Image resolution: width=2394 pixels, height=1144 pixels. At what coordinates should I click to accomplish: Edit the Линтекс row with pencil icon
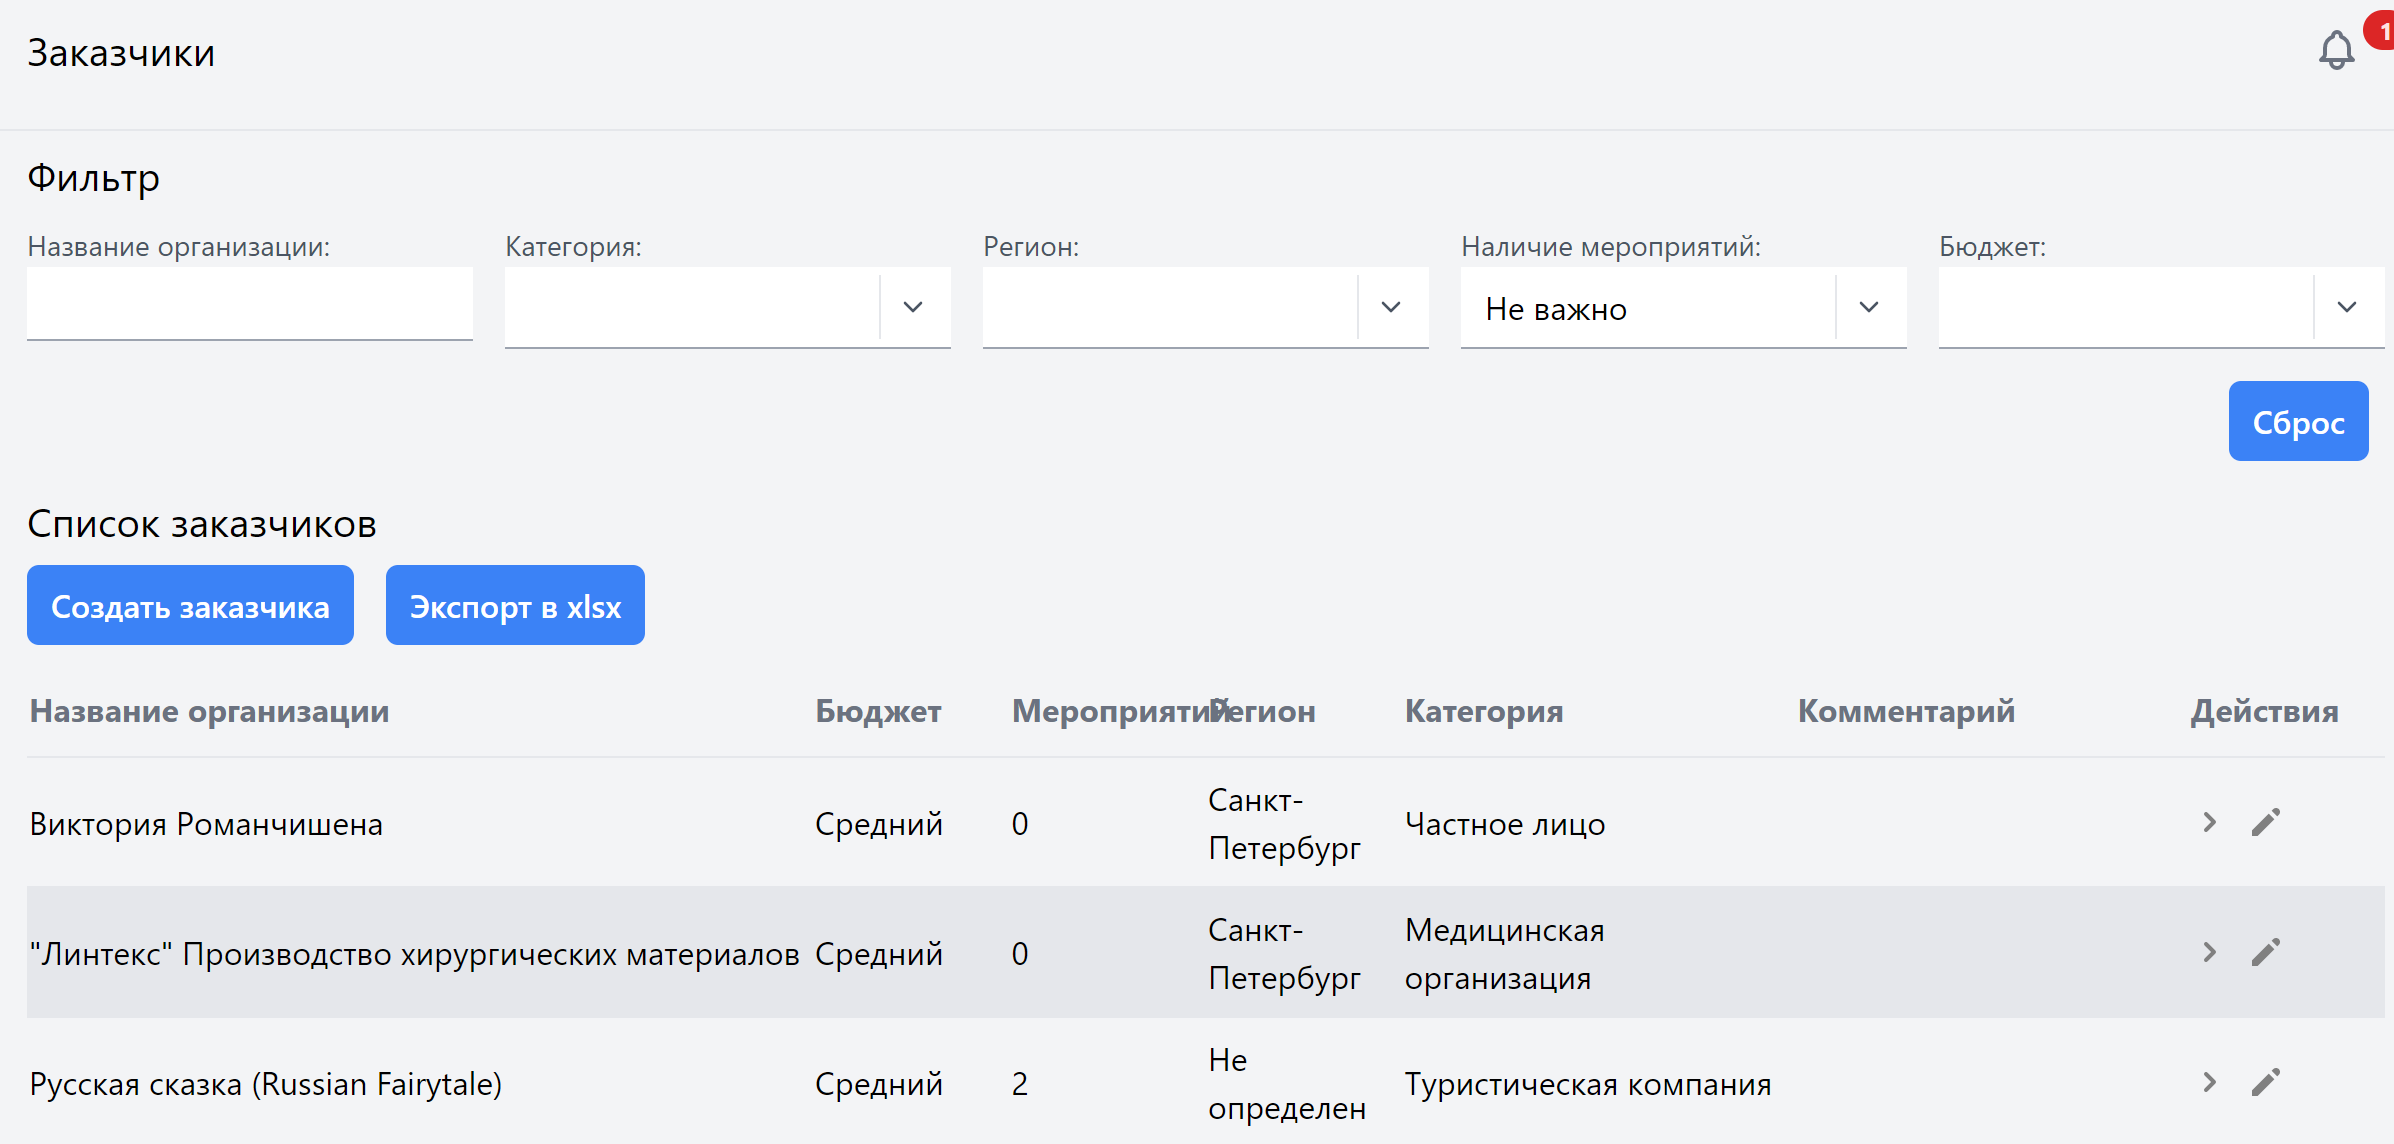pyautogui.click(x=2266, y=952)
